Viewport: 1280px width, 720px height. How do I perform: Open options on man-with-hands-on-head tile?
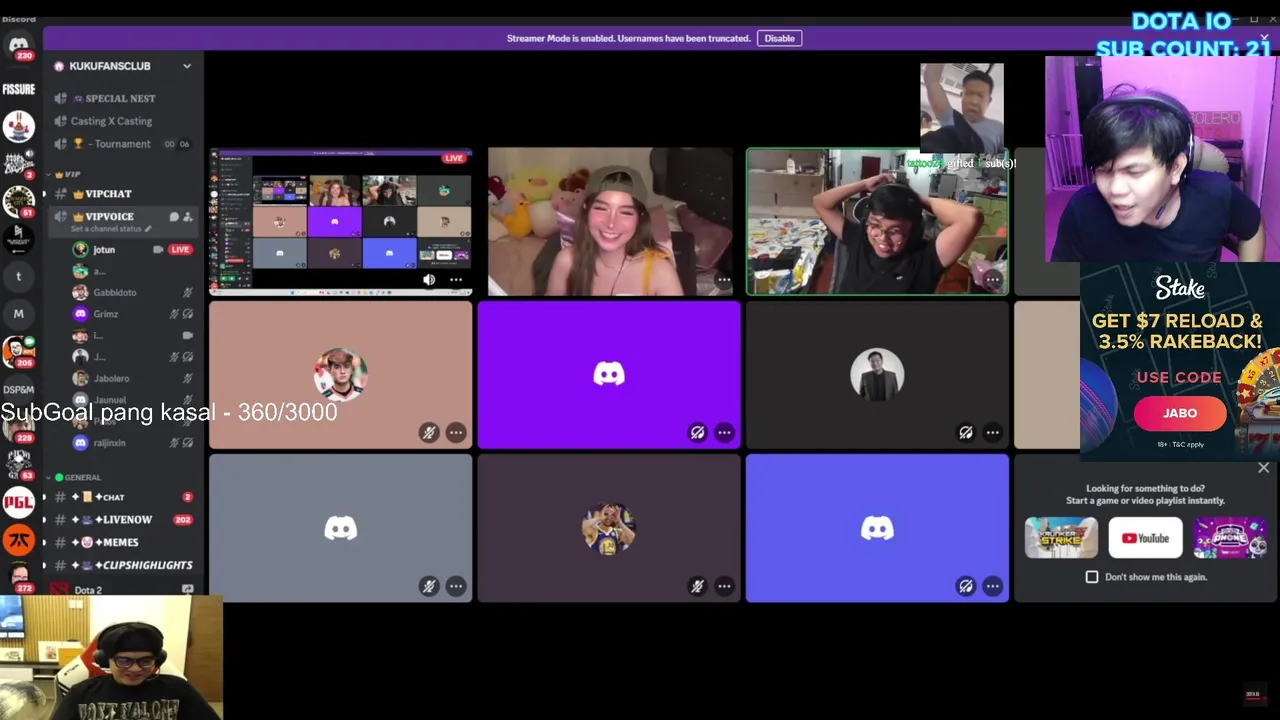click(992, 280)
